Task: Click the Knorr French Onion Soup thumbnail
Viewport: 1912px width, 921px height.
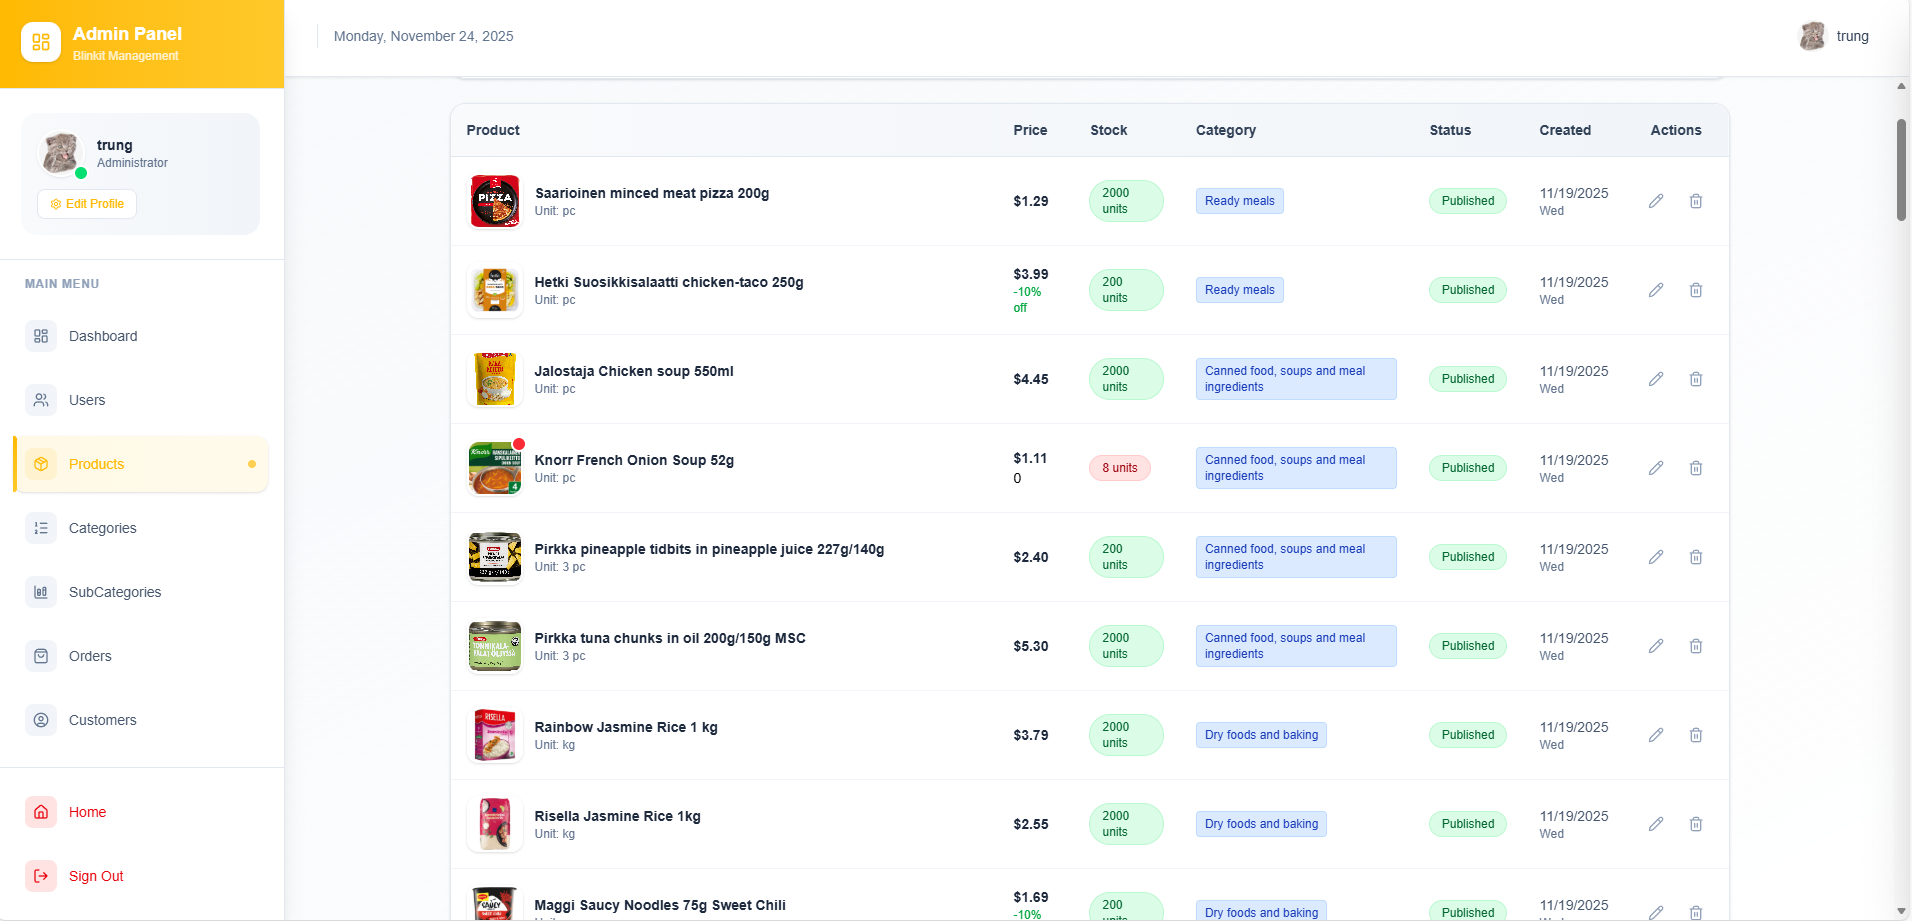Action: coord(495,468)
